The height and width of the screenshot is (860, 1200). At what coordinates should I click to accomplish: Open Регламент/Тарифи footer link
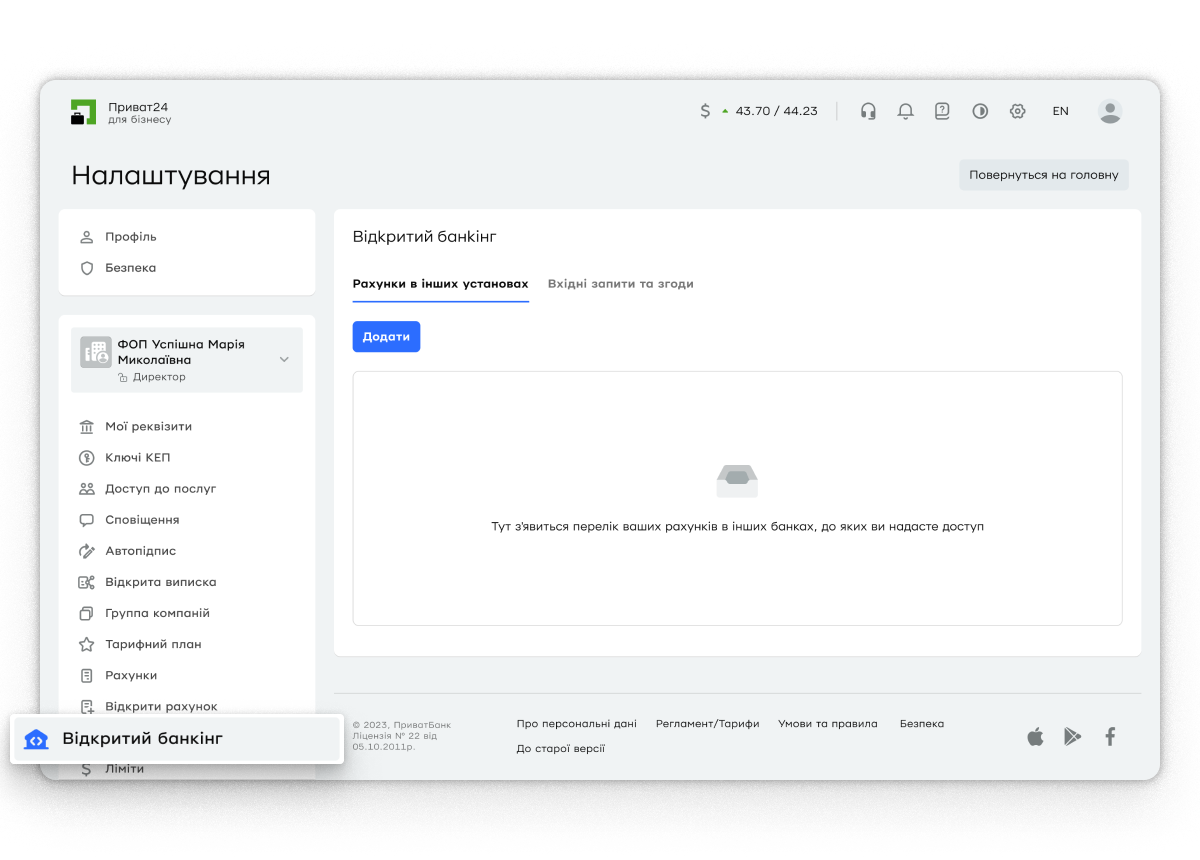click(707, 724)
